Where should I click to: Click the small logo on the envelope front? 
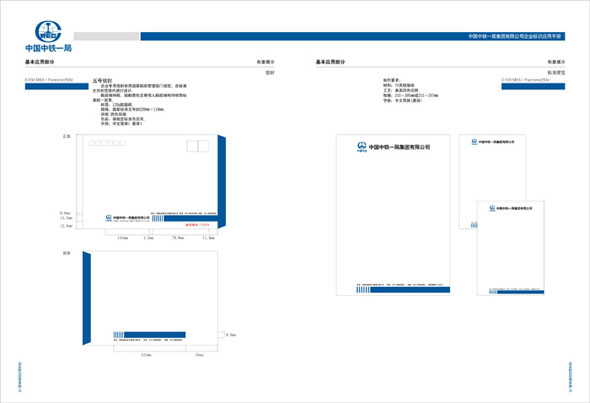(x=109, y=218)
